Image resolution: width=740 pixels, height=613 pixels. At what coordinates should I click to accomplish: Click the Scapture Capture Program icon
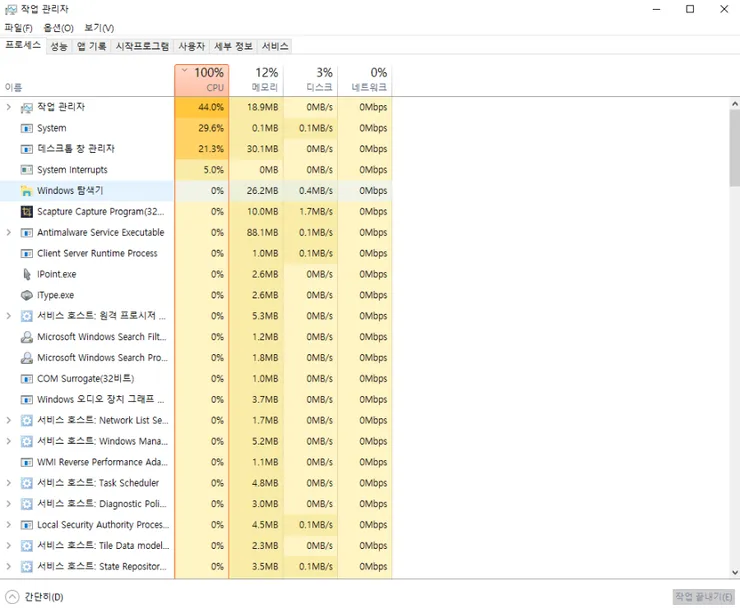click(x=26, y=211)
